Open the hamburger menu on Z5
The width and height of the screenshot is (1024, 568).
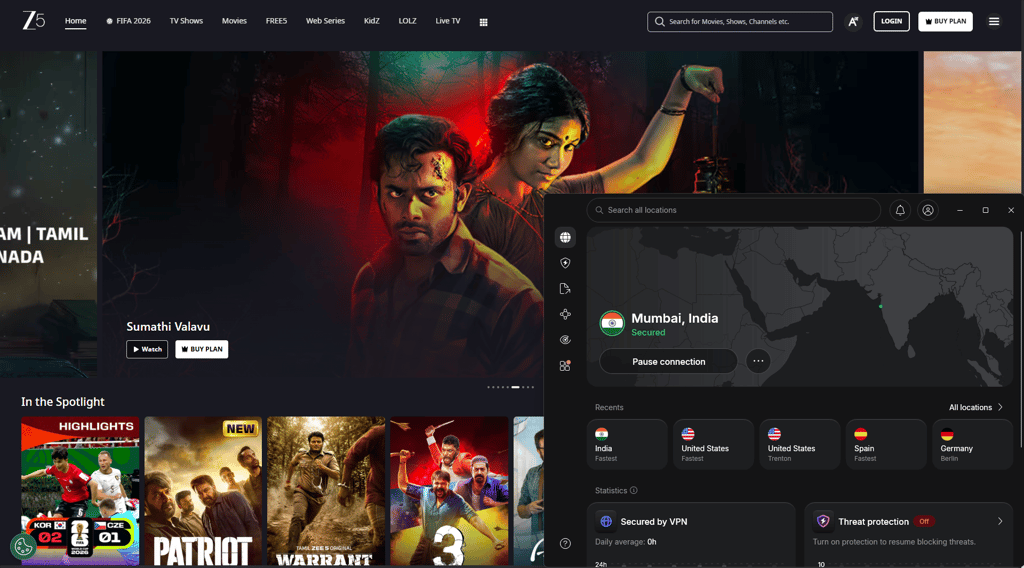(x=994, y=22)
